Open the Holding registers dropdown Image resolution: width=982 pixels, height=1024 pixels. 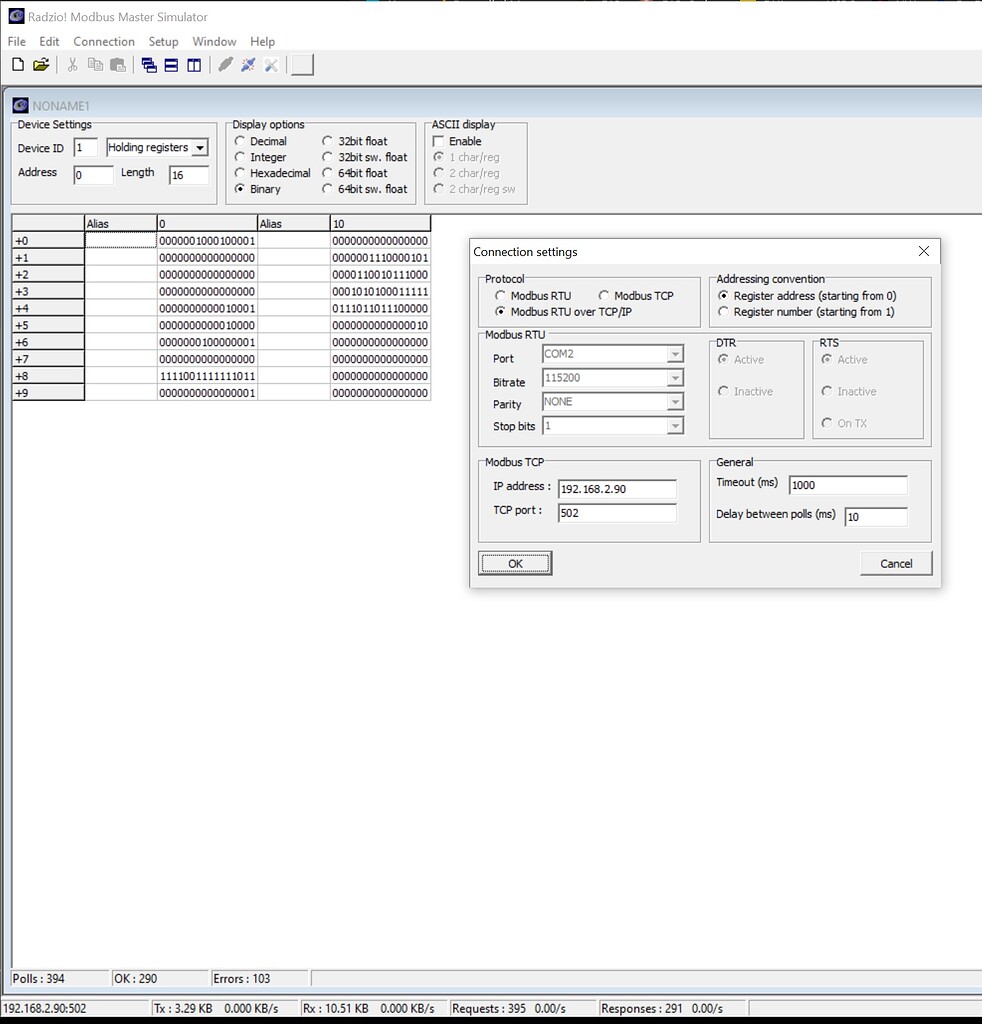pos(198,147)
